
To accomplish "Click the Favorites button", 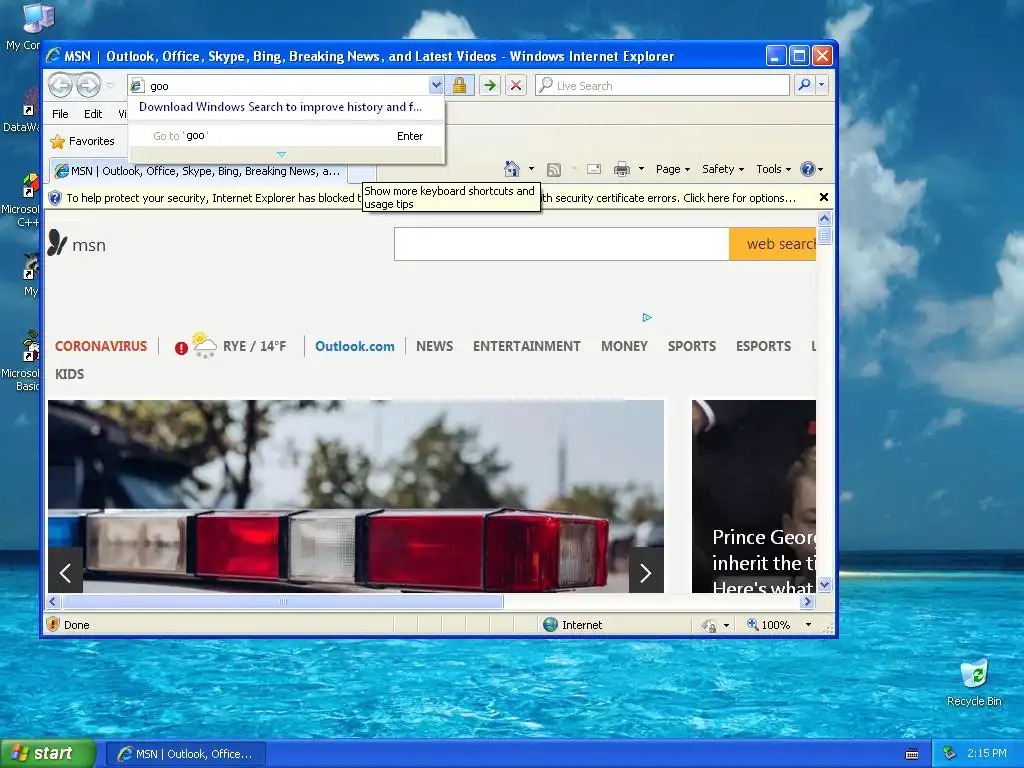I will point(83,141).
